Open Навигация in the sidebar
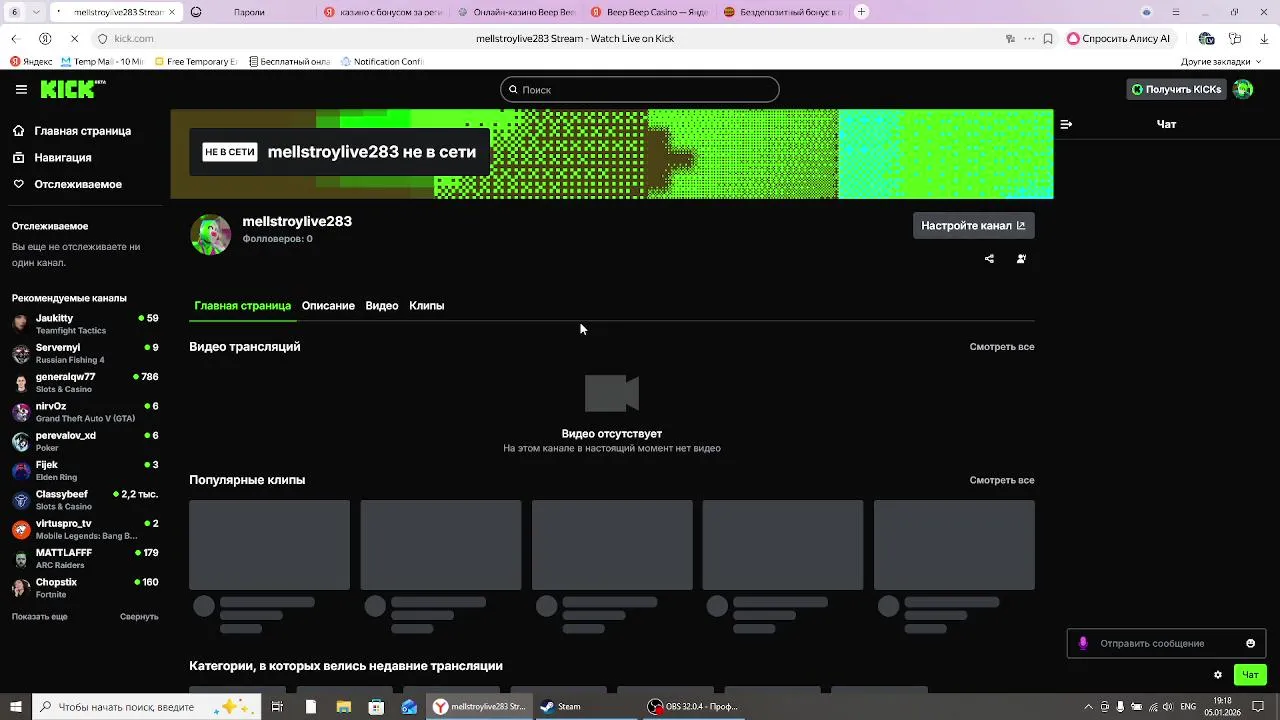 coord(62,158)
